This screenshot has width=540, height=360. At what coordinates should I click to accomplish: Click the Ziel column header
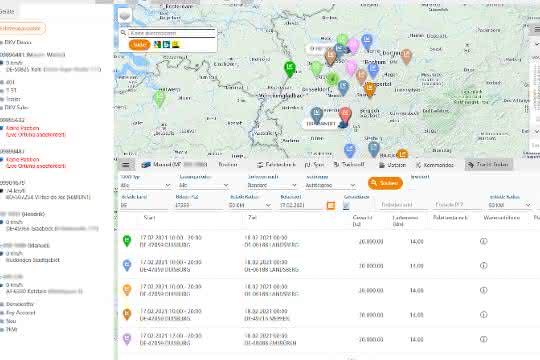(x=252, y=217)
